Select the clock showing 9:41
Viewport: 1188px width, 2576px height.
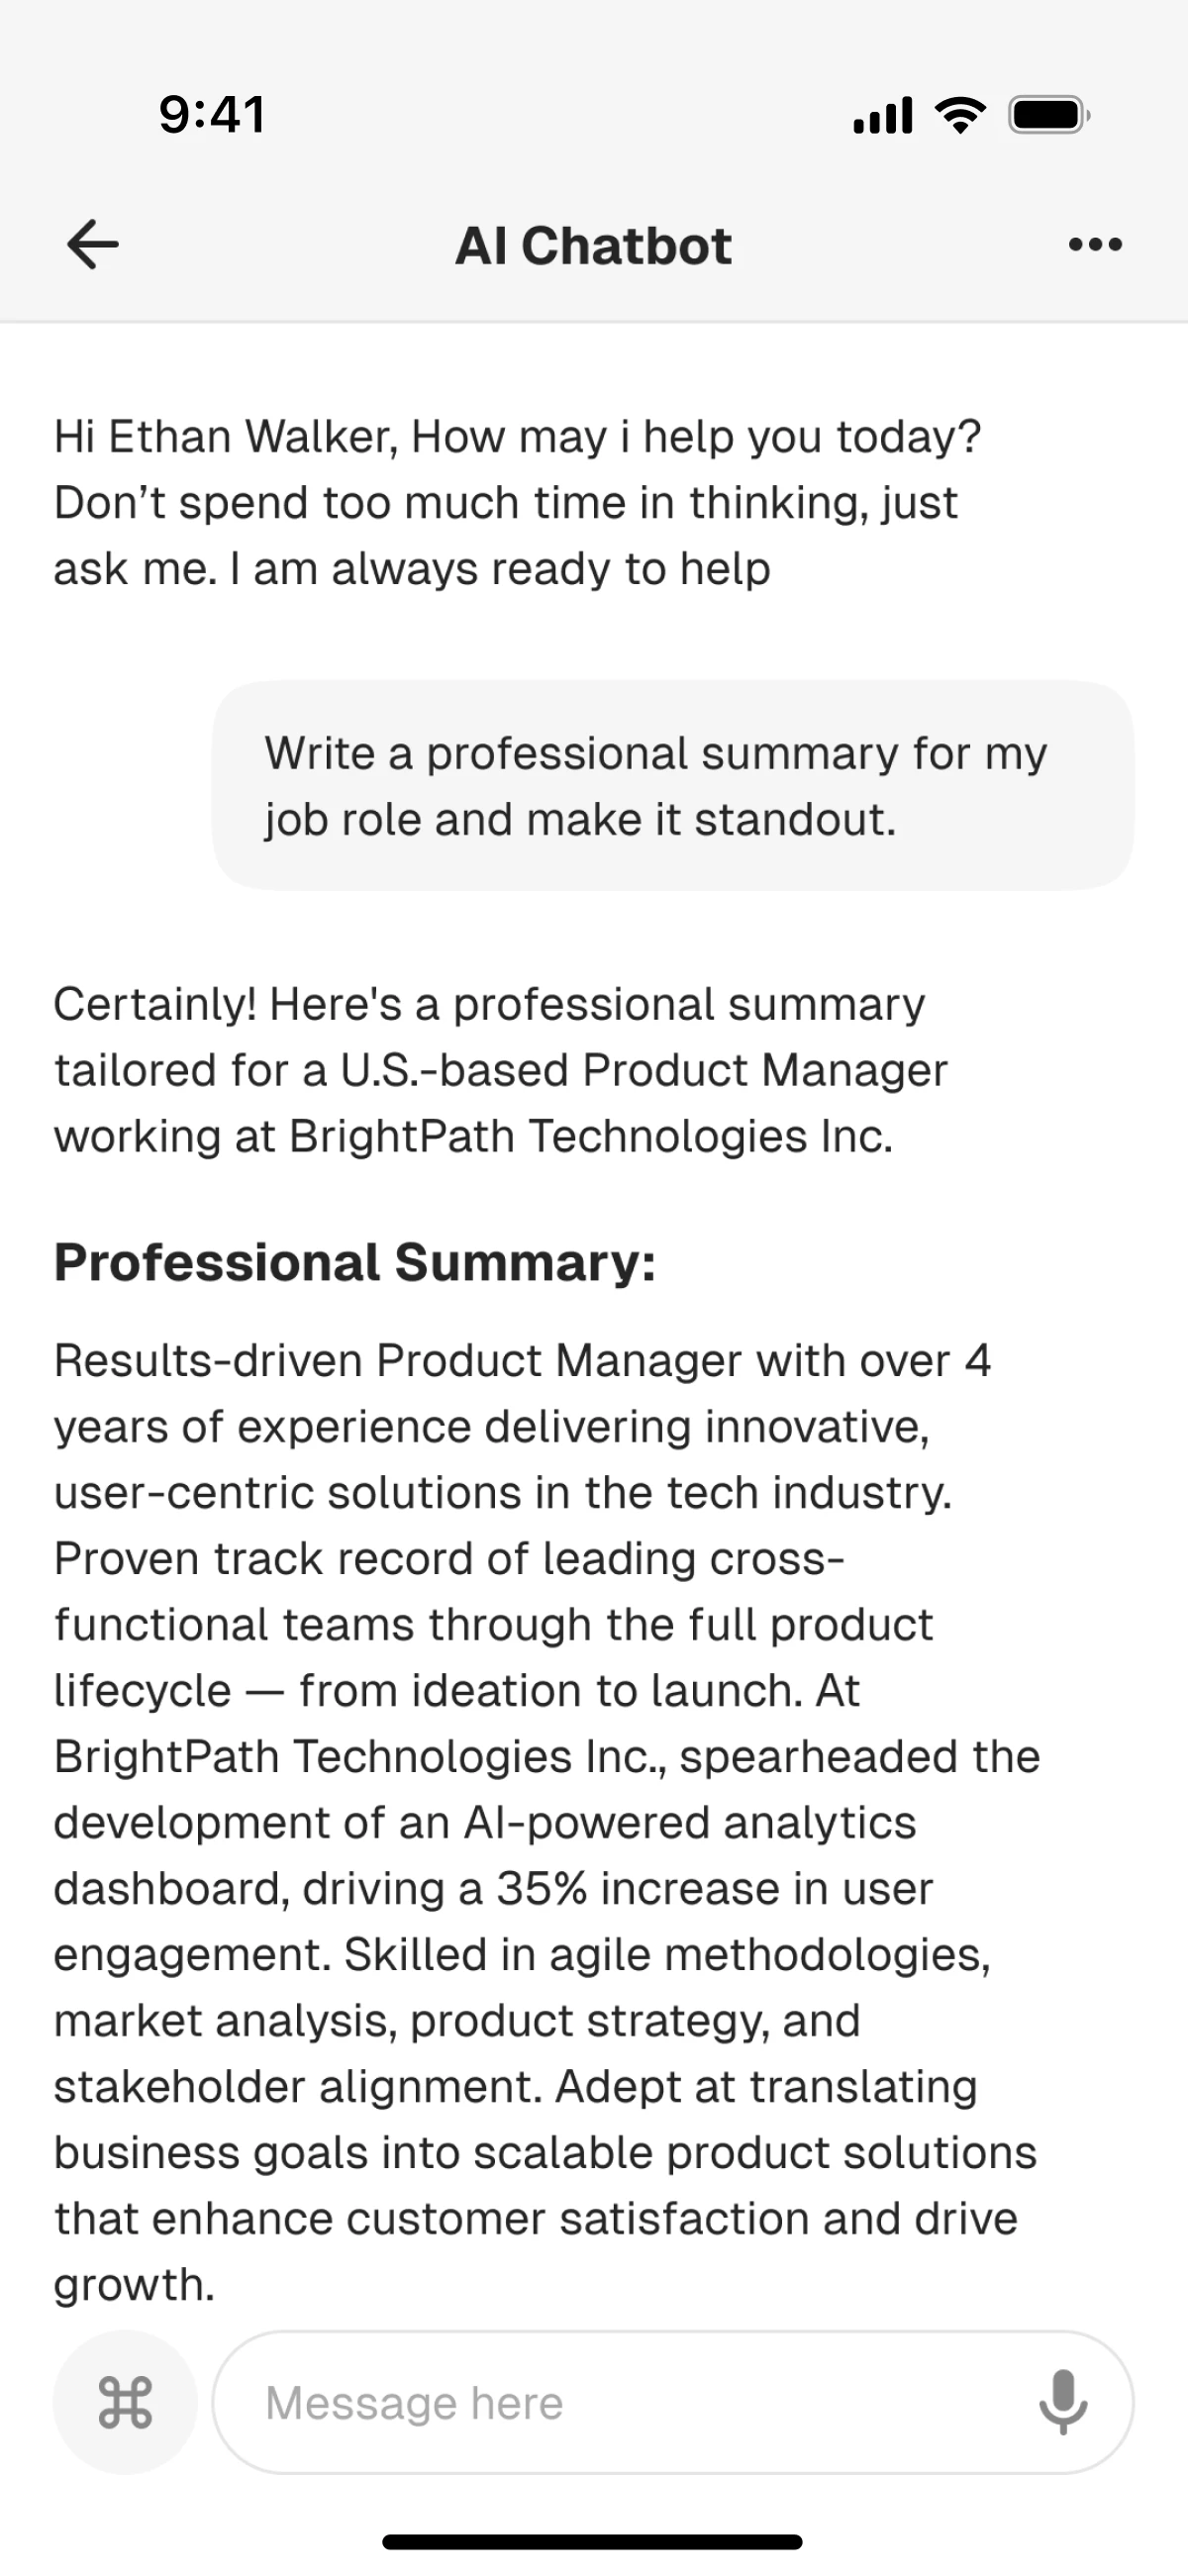click(x=211, y=112)
